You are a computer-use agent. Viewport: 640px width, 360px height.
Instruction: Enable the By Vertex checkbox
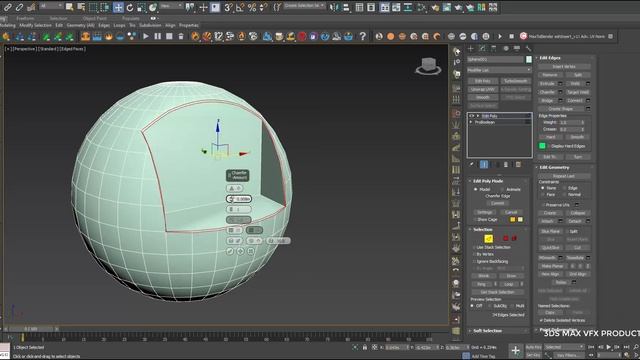tap(474, 254)
